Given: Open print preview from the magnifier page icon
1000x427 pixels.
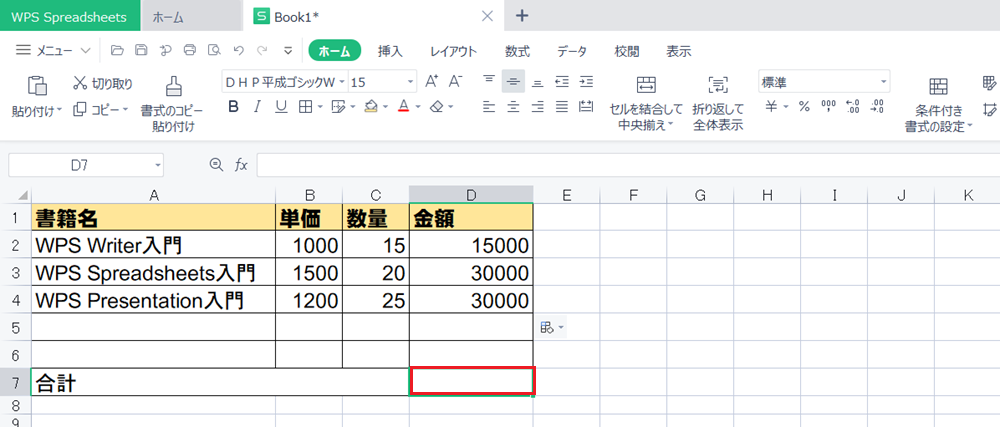Looking at the screenshot, I should [x=214, y=51].
